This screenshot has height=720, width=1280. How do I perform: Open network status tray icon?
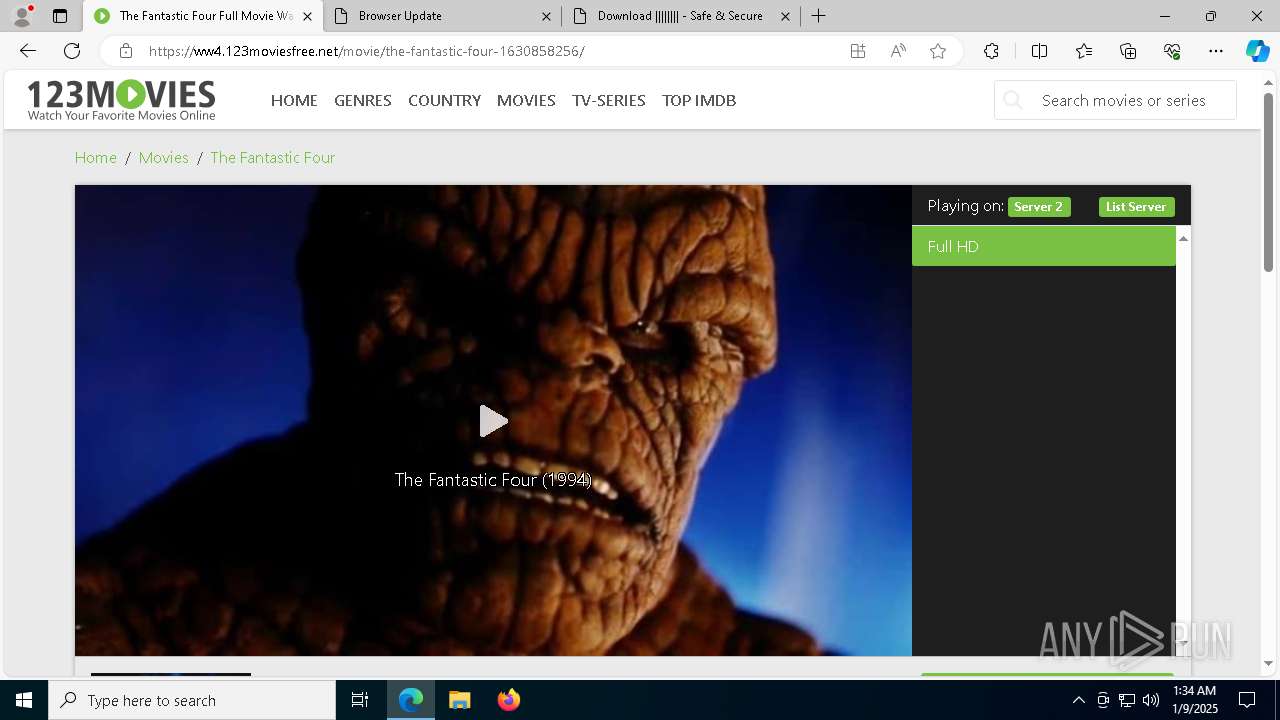[1127, 700]
